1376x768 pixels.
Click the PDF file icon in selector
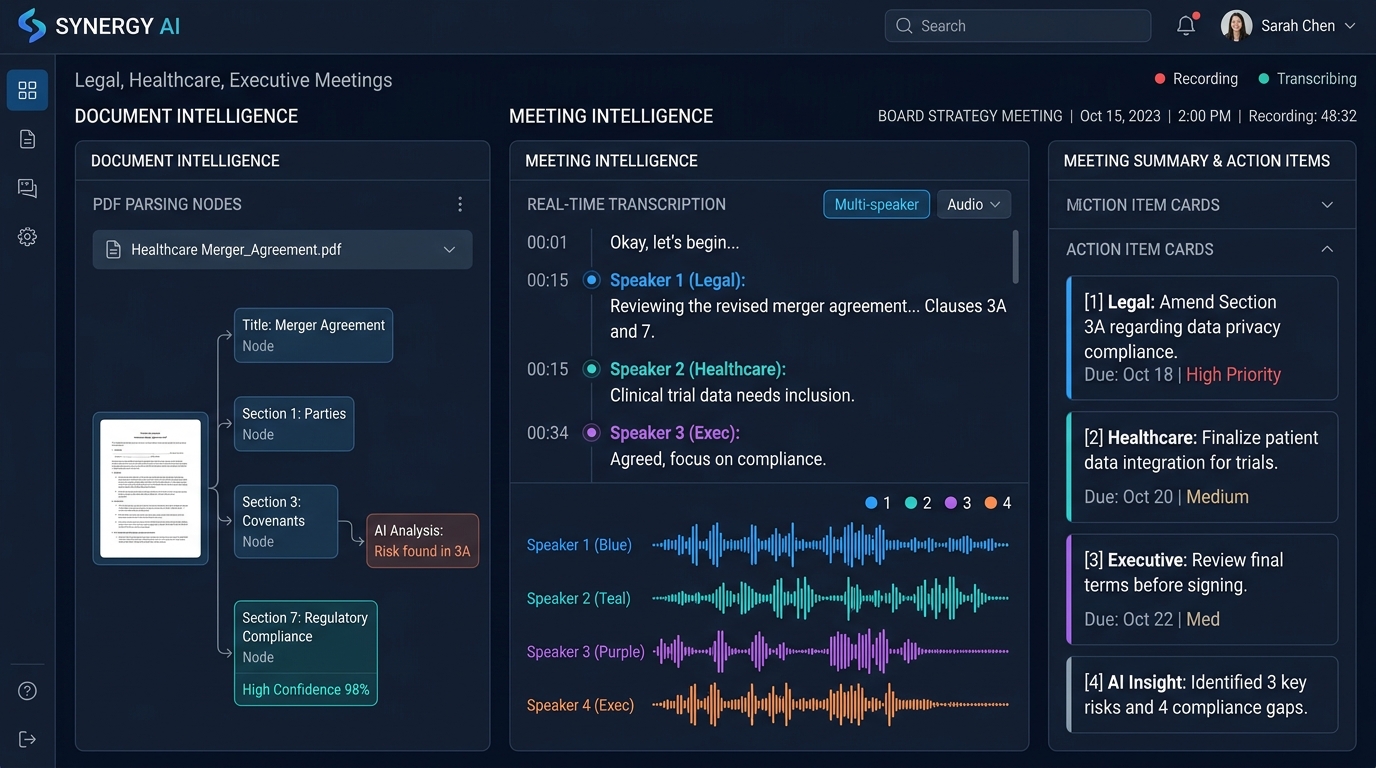(113, 250)
